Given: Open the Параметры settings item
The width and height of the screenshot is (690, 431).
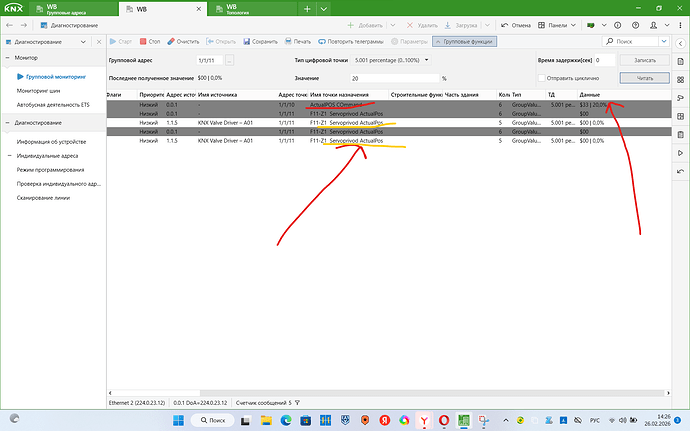Looking at the screenshot, I should coord(409,41).
